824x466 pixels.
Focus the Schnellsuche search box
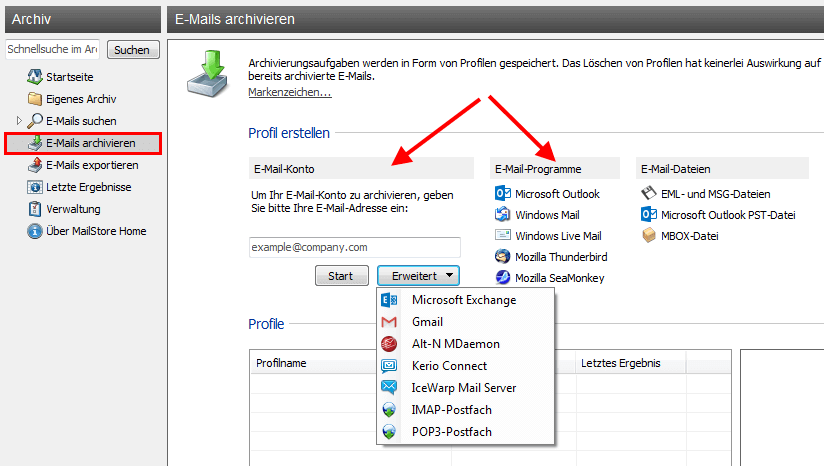52,49
